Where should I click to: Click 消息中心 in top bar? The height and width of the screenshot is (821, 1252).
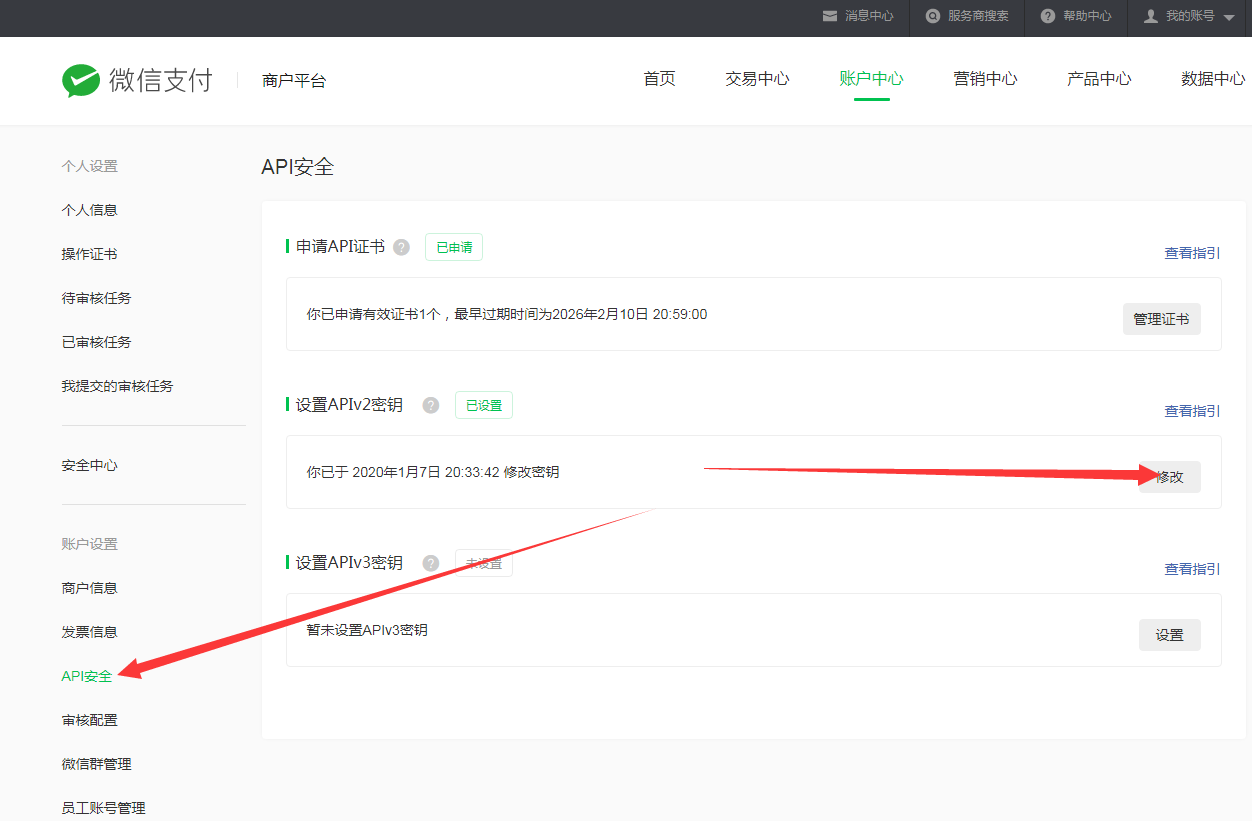coord(869,16)
